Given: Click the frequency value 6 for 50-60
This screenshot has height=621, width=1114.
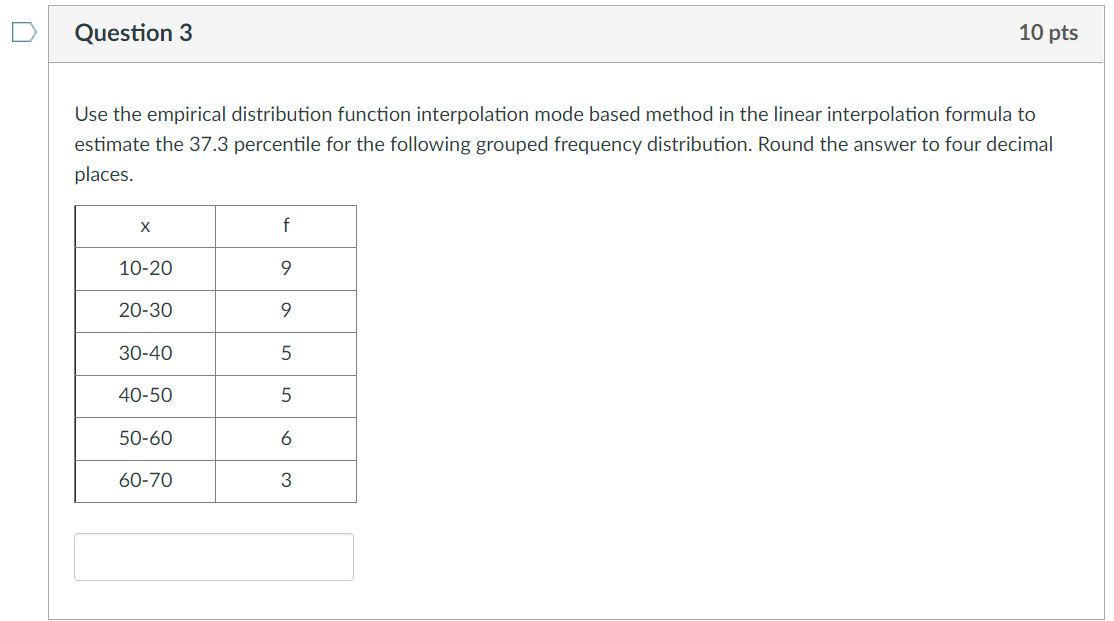Looking at the screenshot, I should point(286,438).
